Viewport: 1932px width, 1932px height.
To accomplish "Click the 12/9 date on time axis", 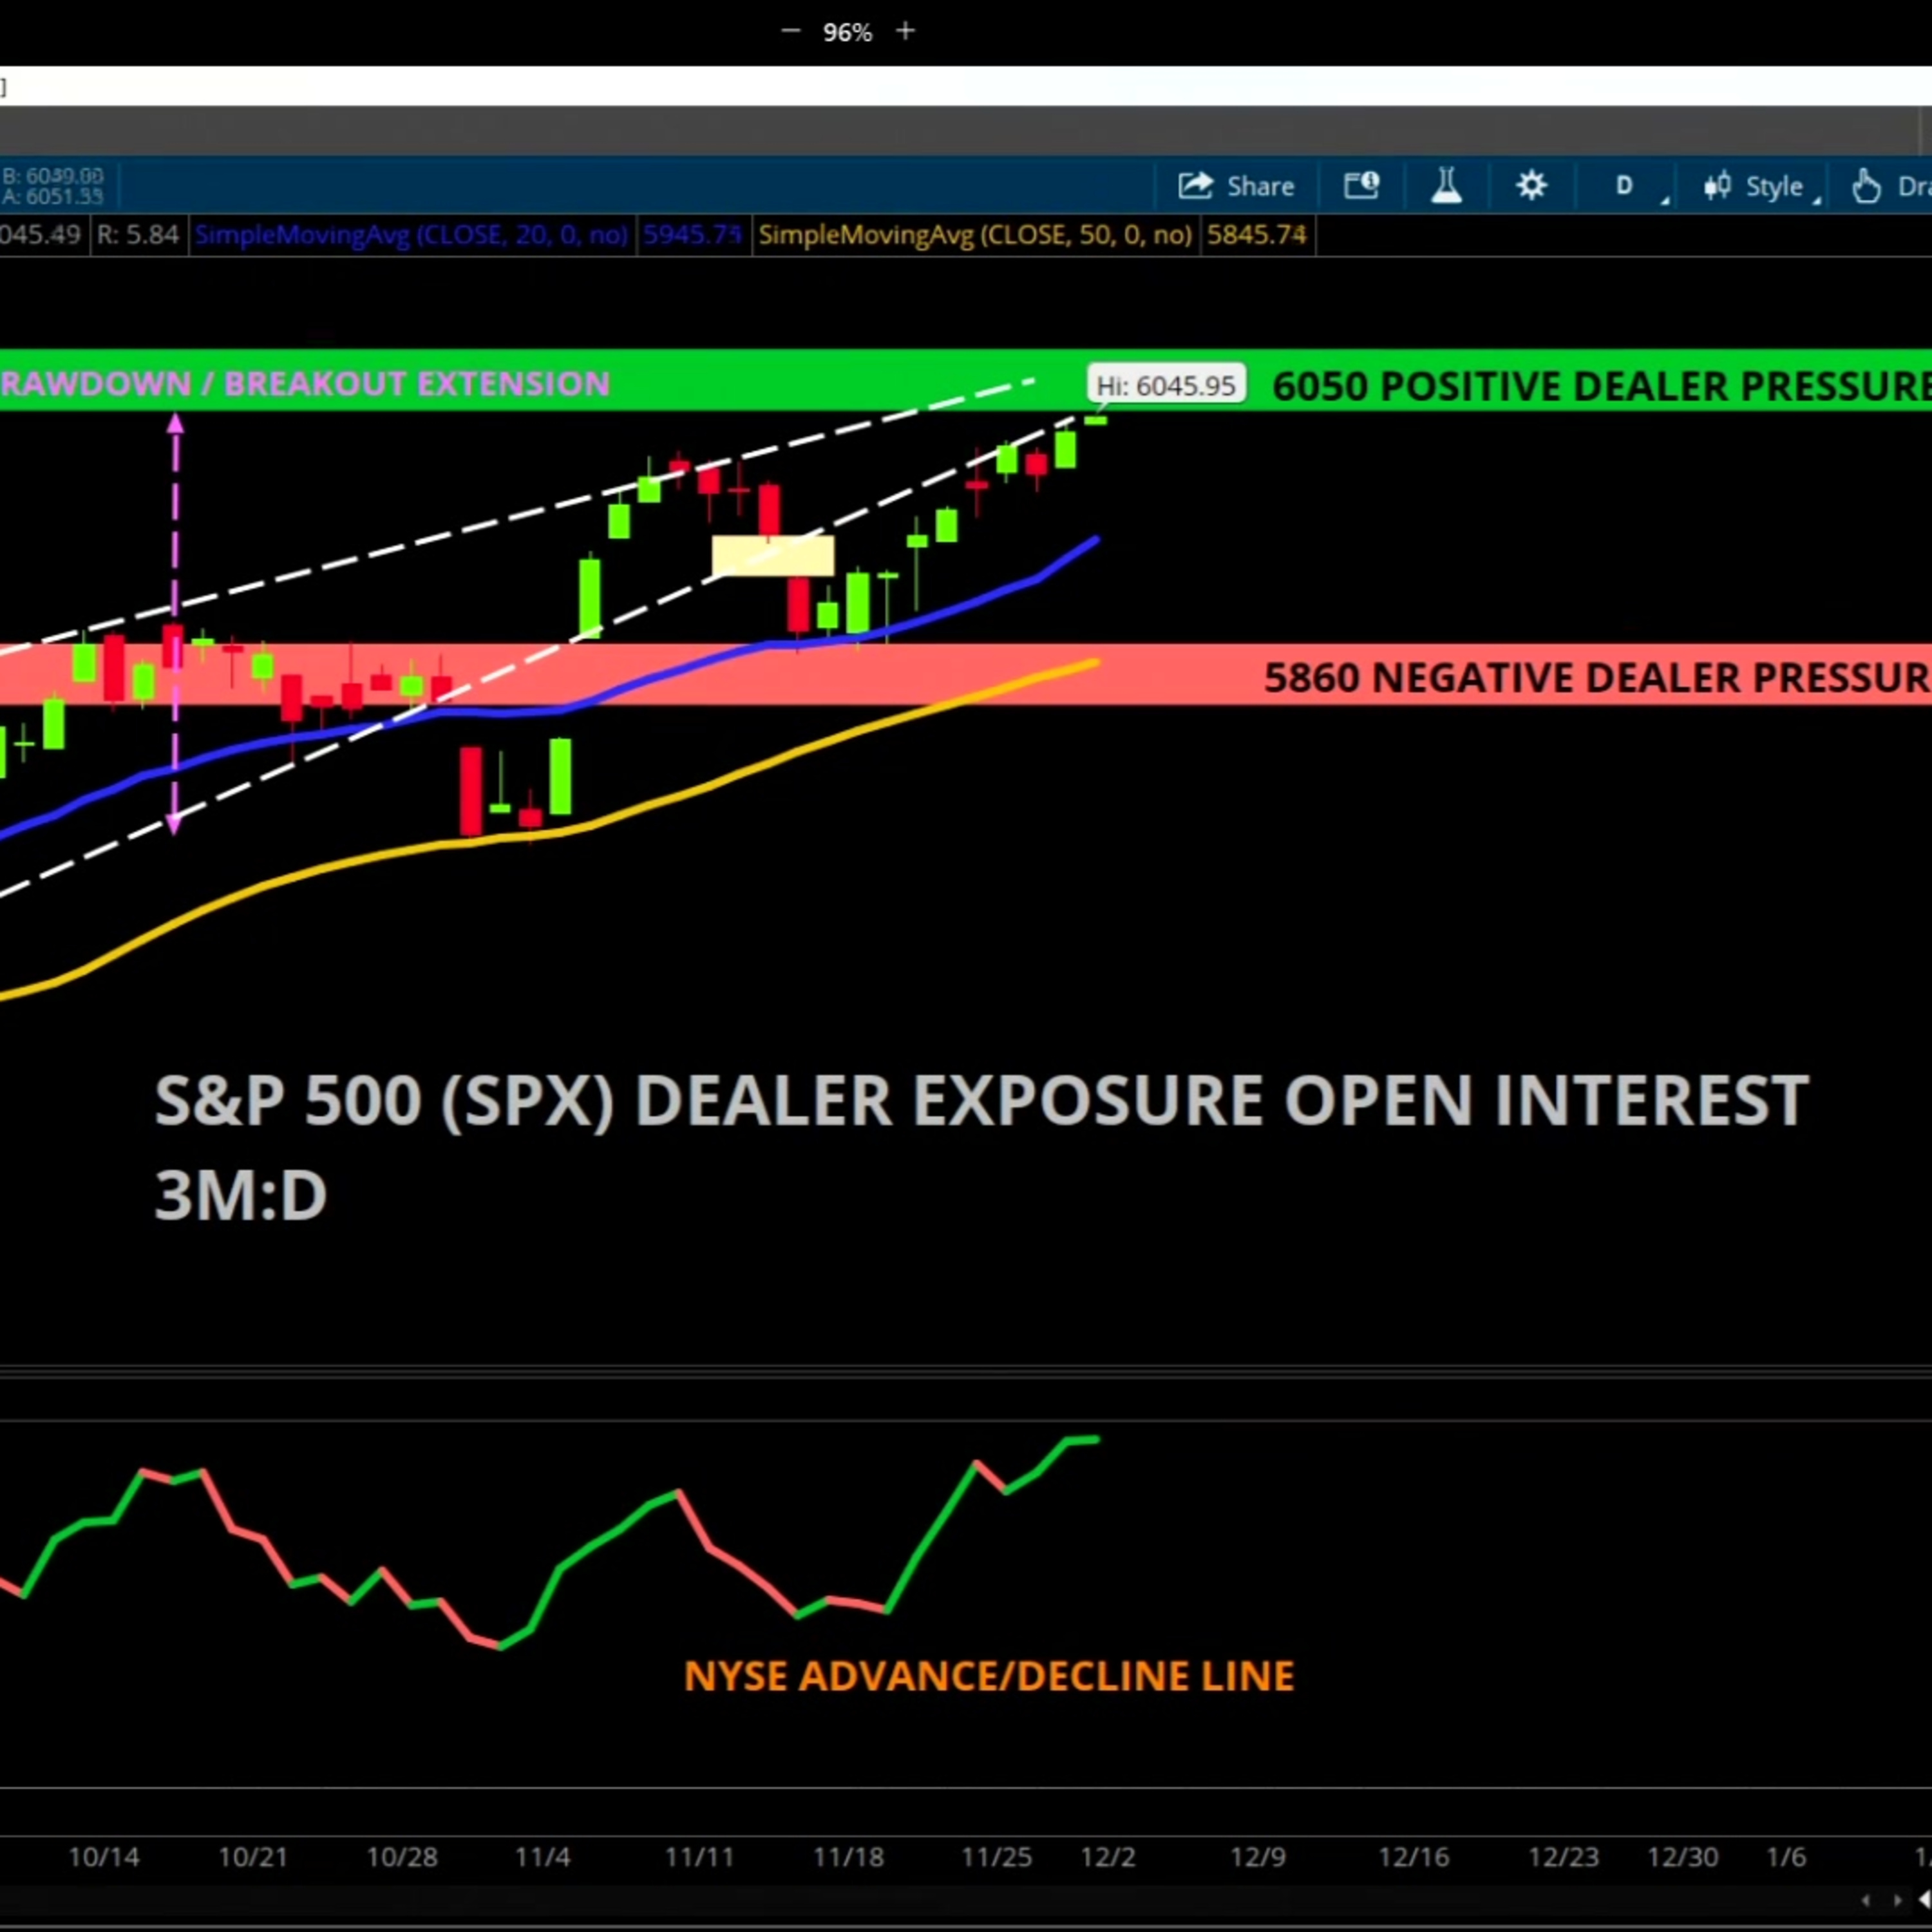I will [1258, 1857].
